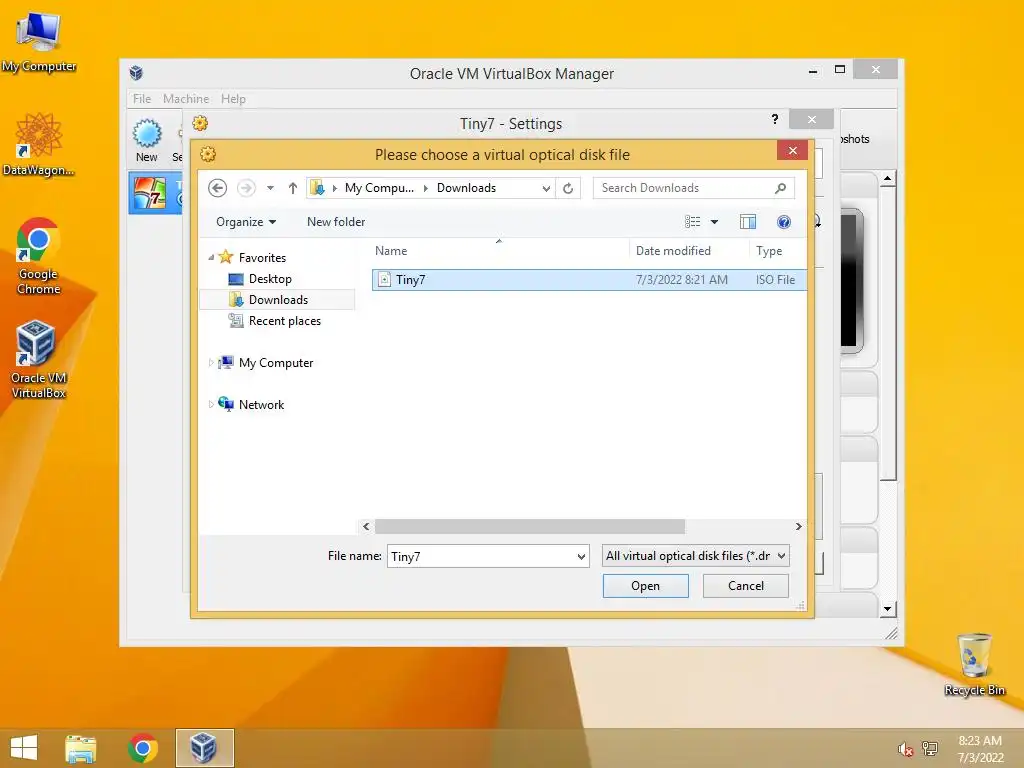This screenshot has width=1024, height=768.
Task: Open the Organize menu
Action: [x=246, y=222]
